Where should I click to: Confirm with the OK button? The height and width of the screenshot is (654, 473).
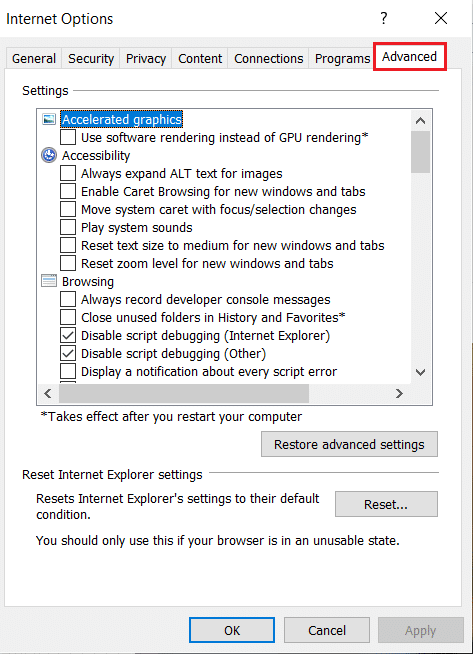[x=232, y=630]
